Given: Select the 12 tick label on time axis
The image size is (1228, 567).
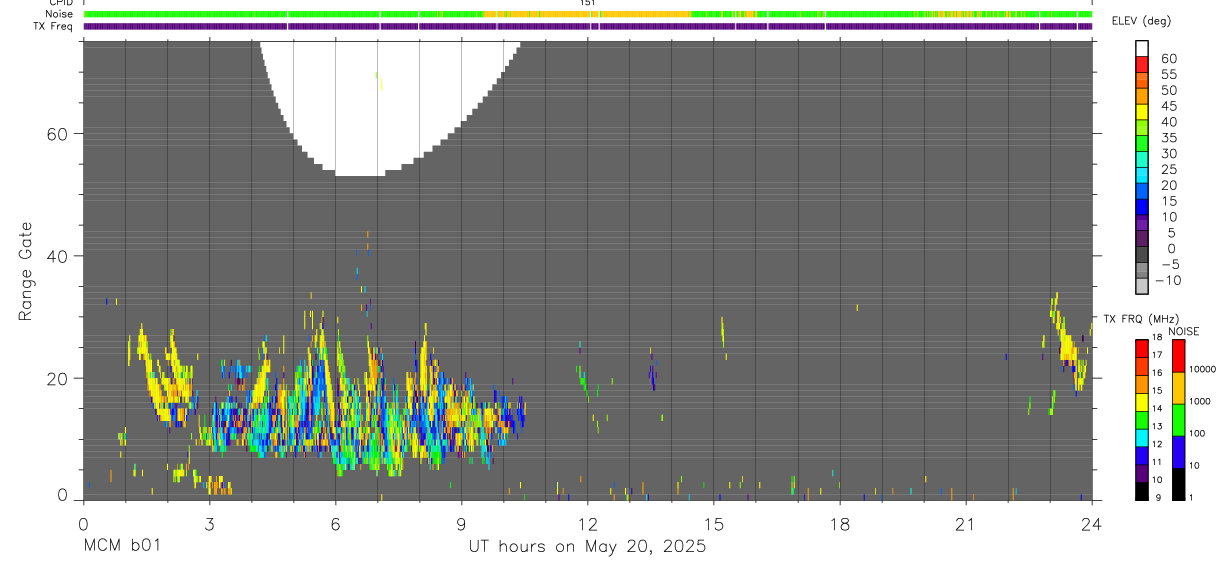Looking at the screenshot, I should (x=588, y=524).
